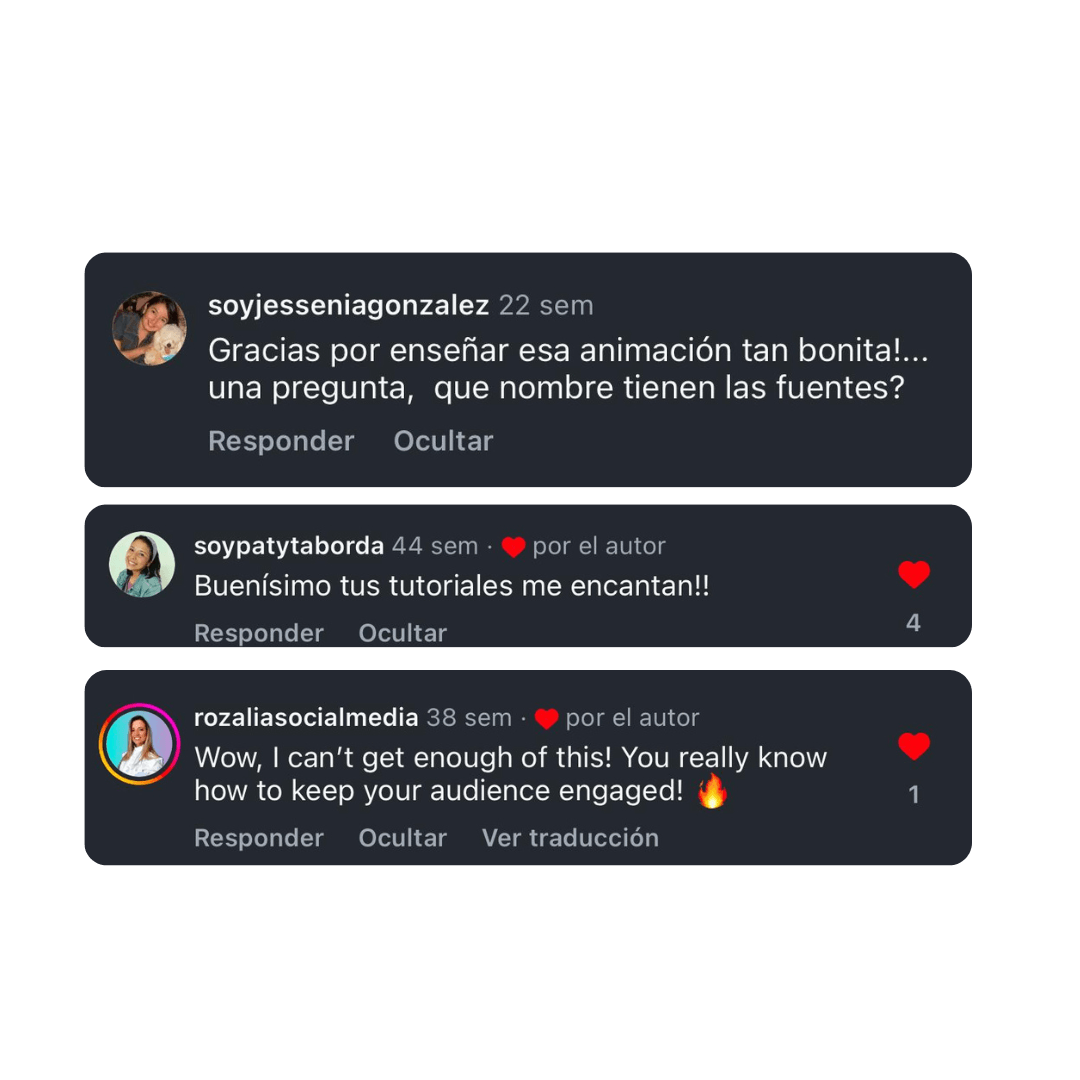
Task: Open soyjesseniagonzalez profile picture
Action: (x=149, y=329)
